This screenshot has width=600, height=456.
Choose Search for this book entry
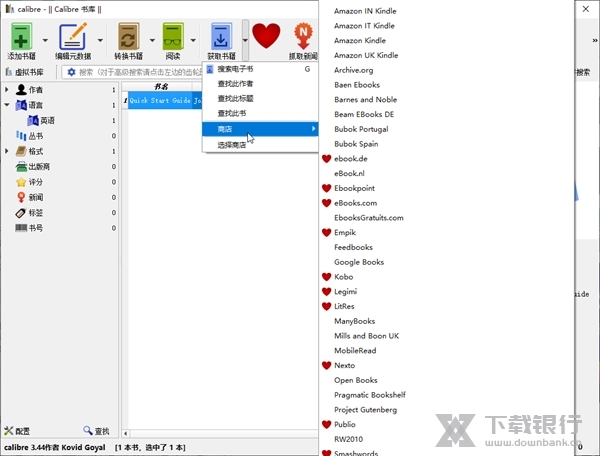point(260,113)
